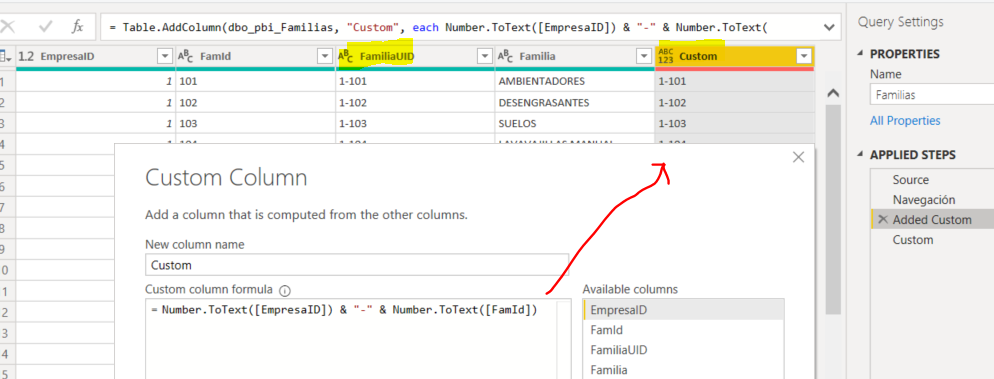Select EmpresaID in Available columns
Viewport: 994px width, 379px height.
(x=683, y=310)
